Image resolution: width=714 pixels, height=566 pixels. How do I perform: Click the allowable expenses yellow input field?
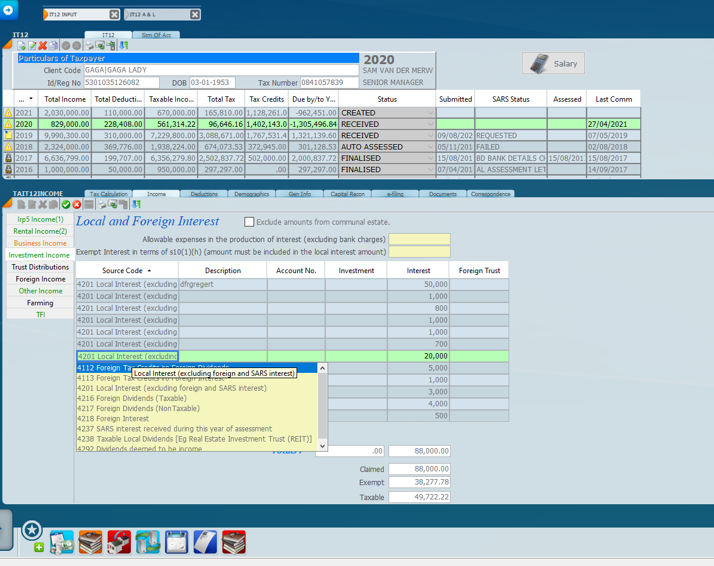419,240
